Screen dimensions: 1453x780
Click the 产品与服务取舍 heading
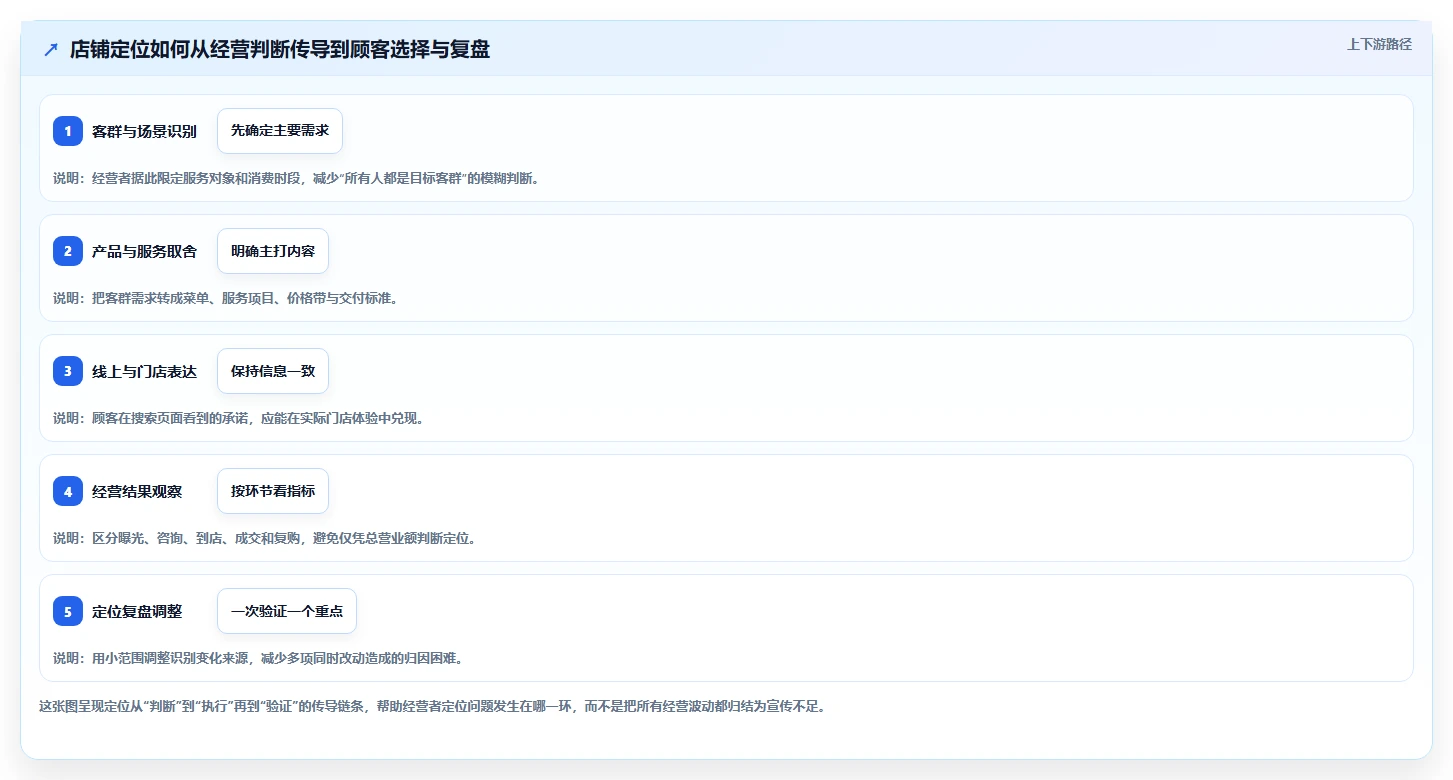point(144,251)
